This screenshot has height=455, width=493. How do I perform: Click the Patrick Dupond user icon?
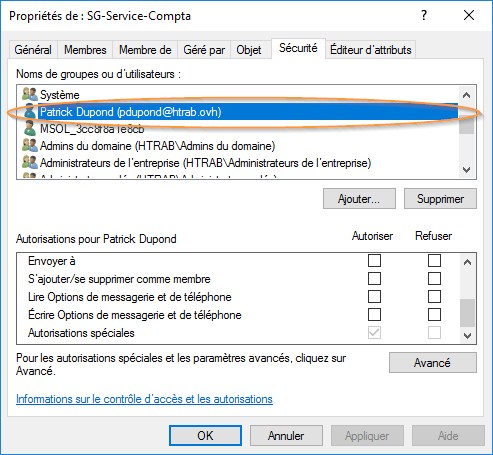point(30,111)
